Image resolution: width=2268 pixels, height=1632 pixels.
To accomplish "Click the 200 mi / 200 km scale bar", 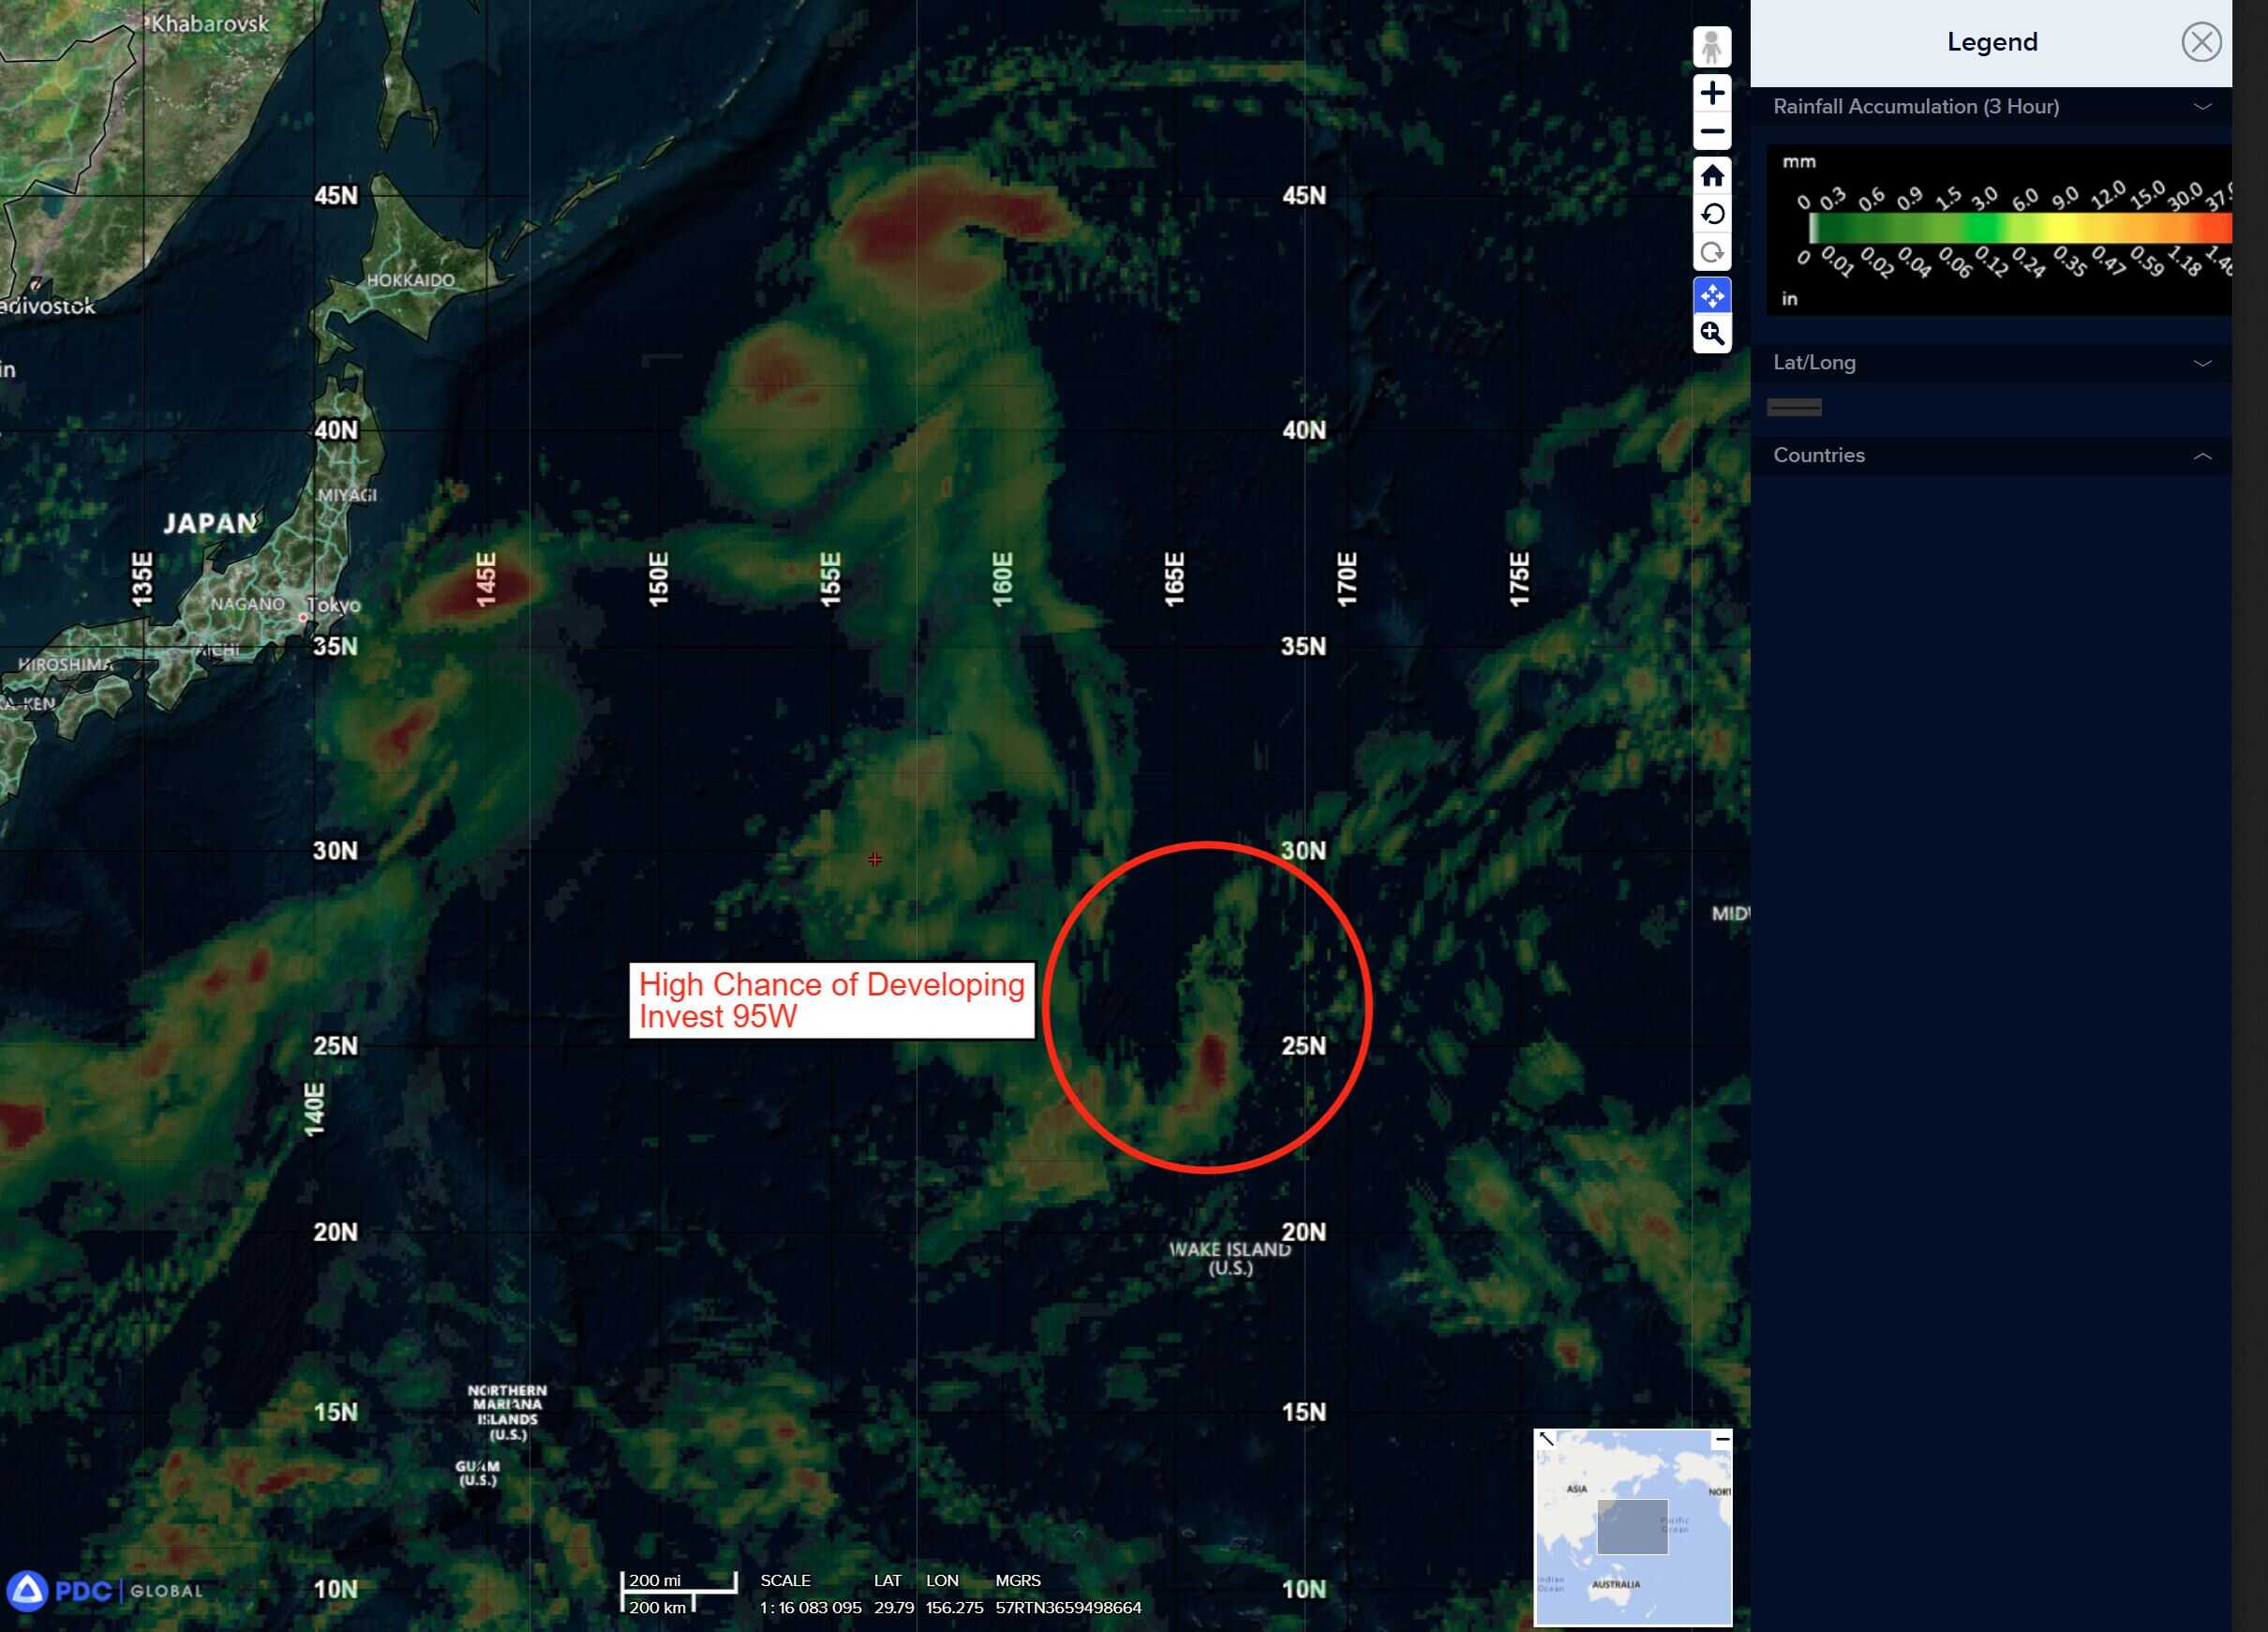I will click(x=679, y=1592).
